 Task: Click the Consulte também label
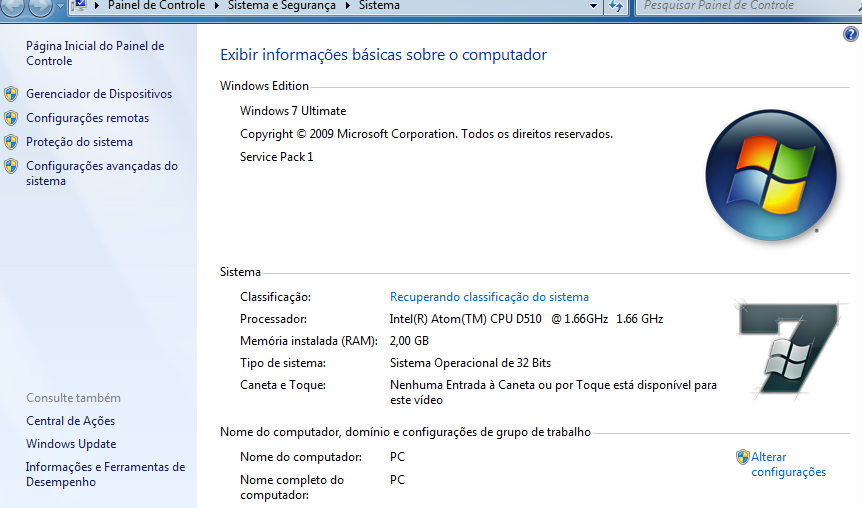tap(73, 398)
